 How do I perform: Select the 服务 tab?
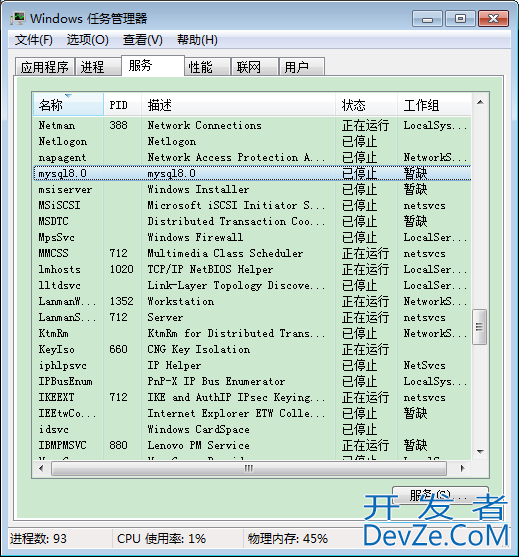[x=153, y=66]
